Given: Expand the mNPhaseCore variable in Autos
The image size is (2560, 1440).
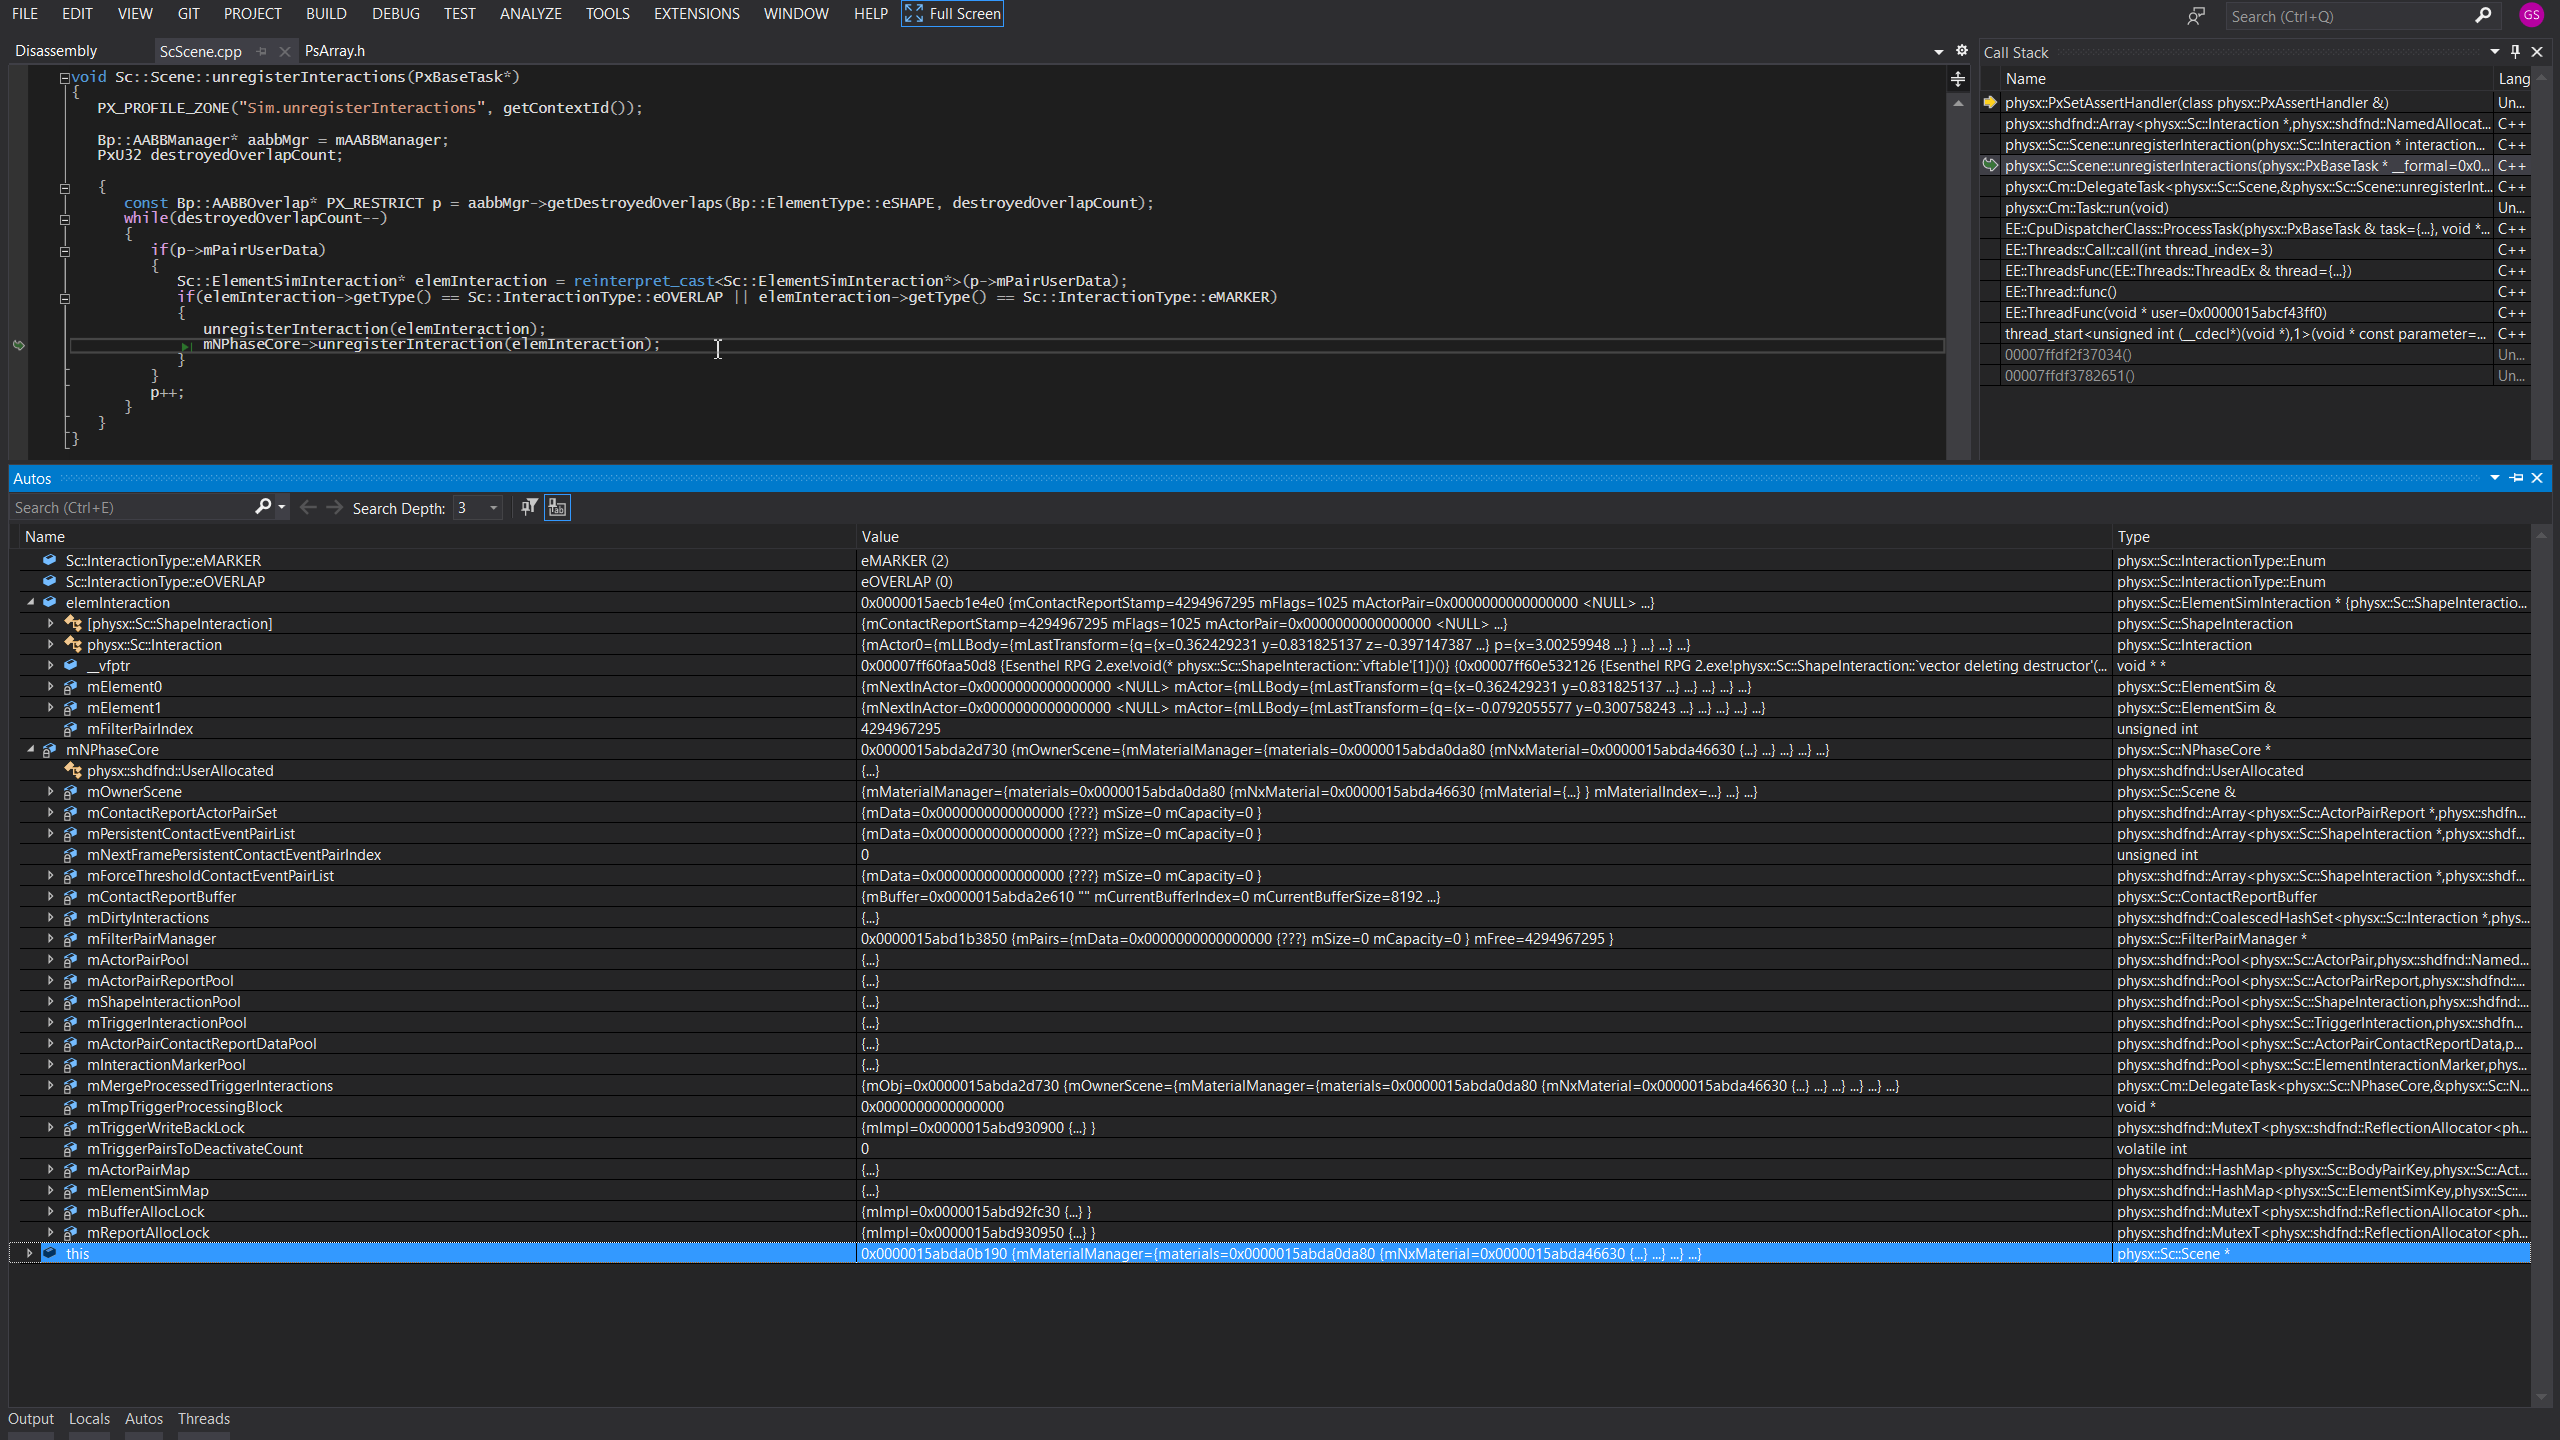Looking at the screenshot, I should (x=29, y=749).
